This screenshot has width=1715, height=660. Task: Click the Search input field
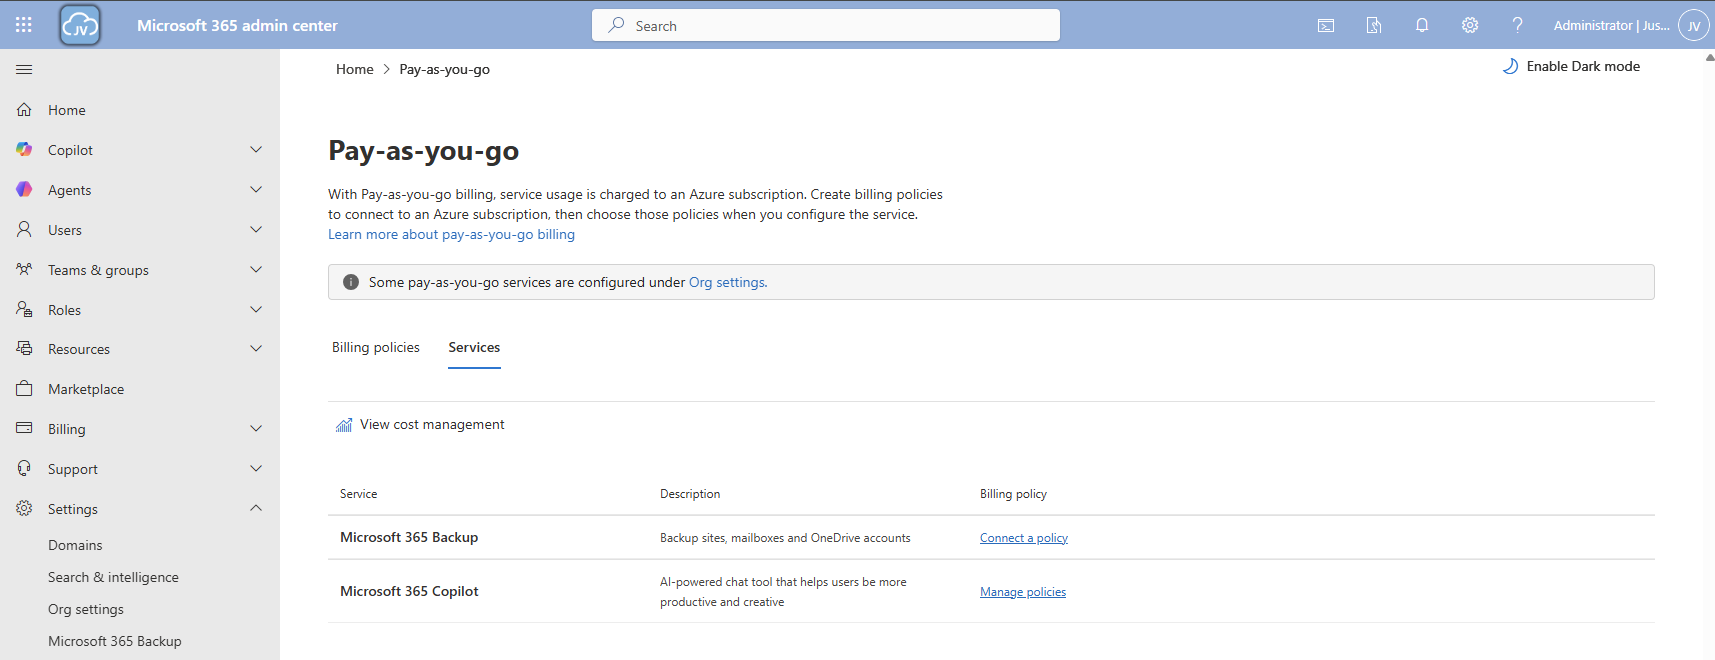[x=826, y=26]
